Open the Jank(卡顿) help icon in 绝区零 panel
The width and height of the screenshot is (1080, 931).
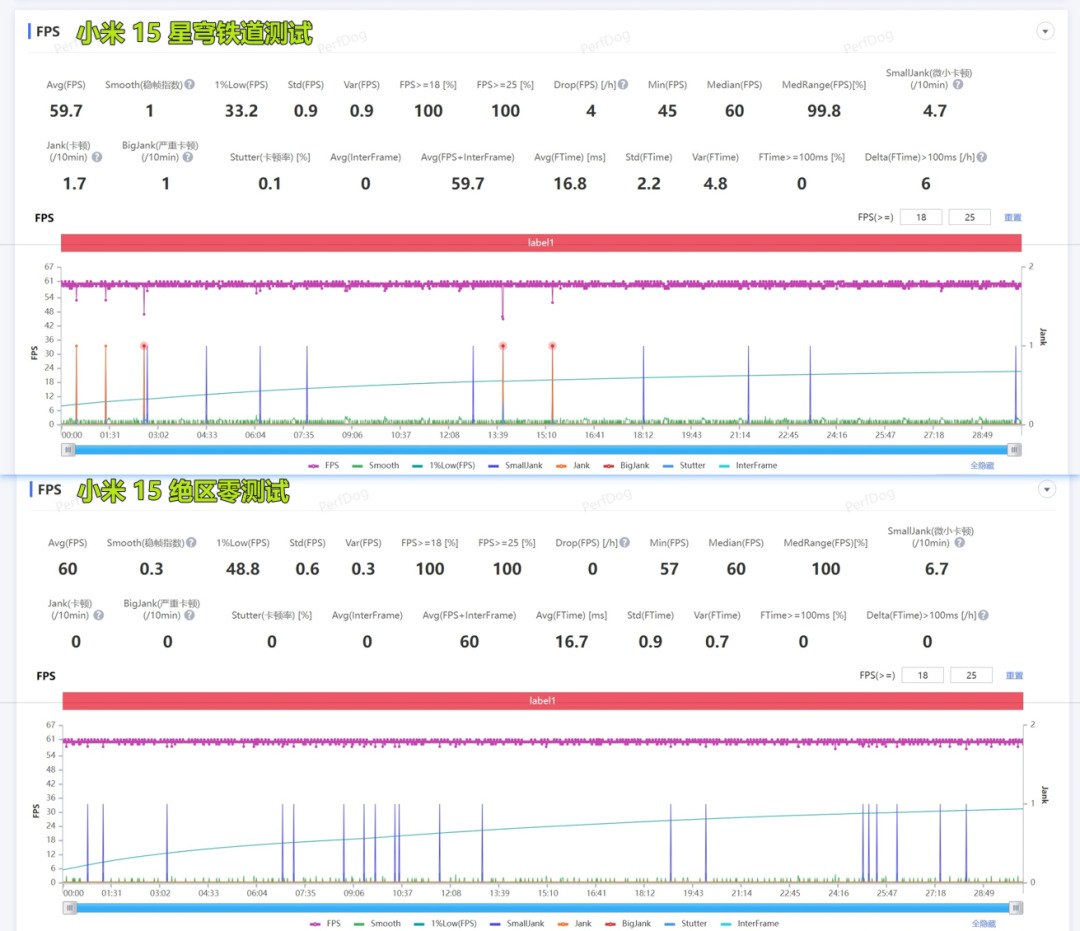[98, 615]
